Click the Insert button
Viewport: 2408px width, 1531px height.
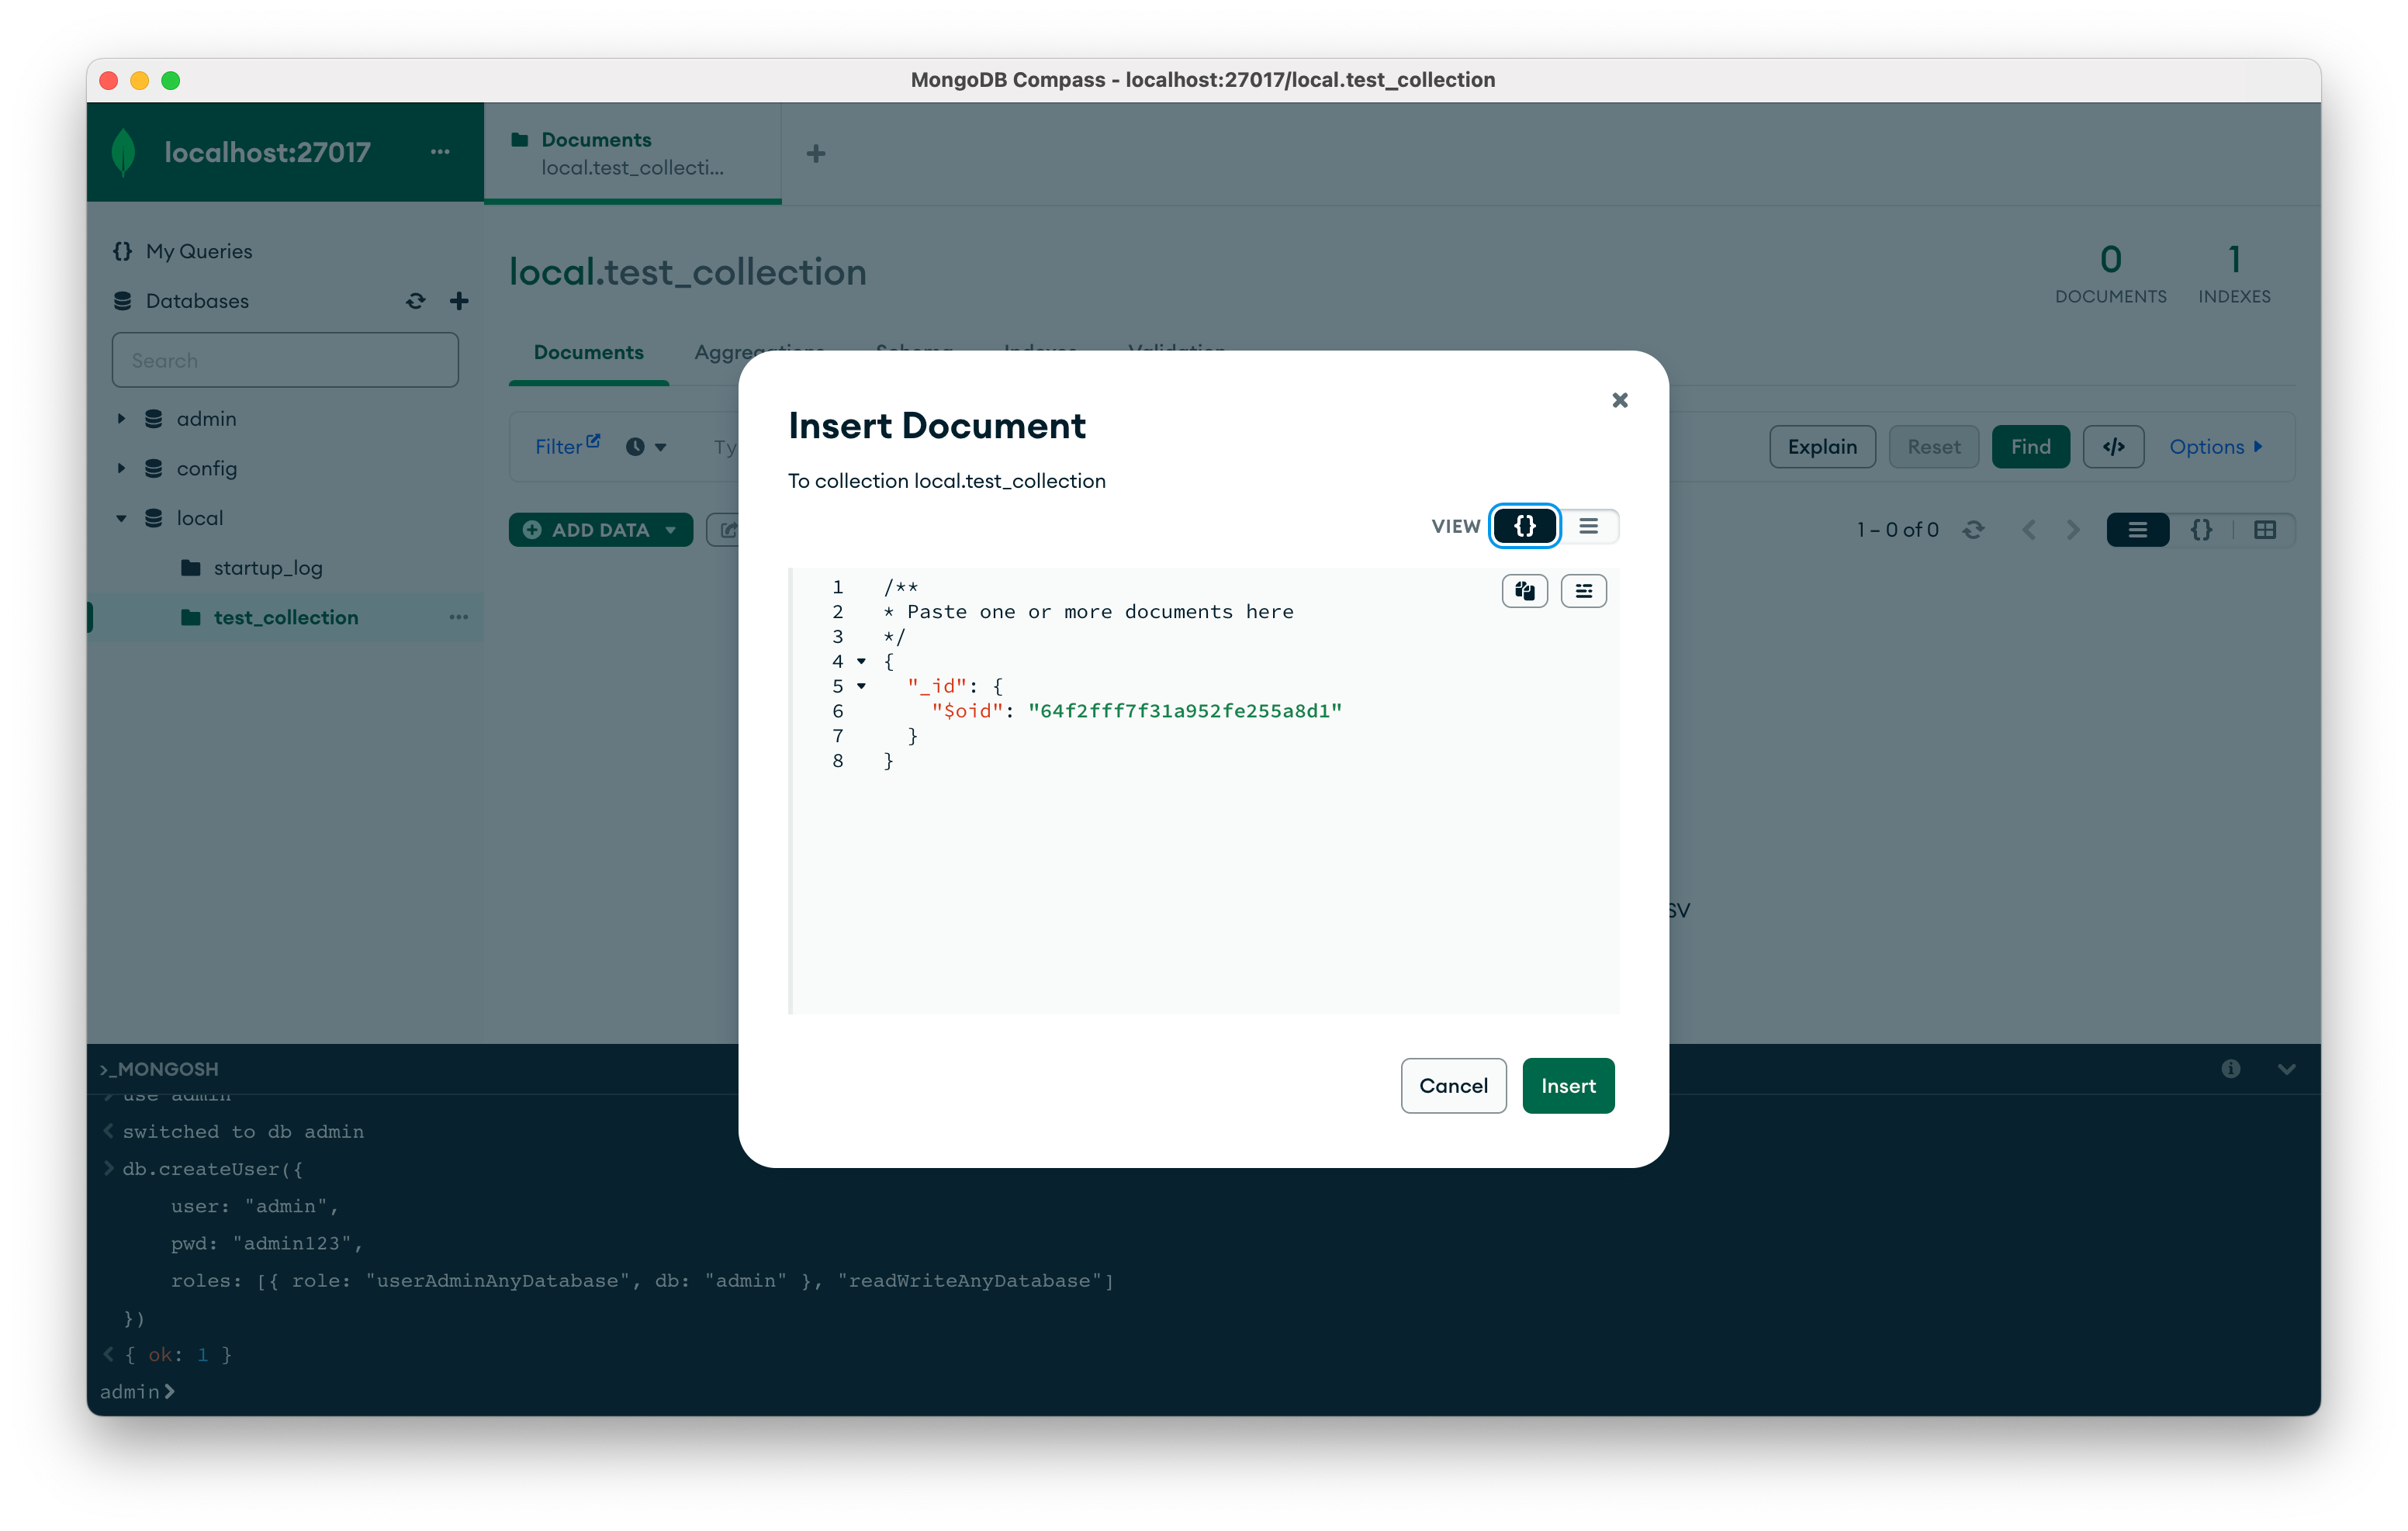click(1567, 1086)
